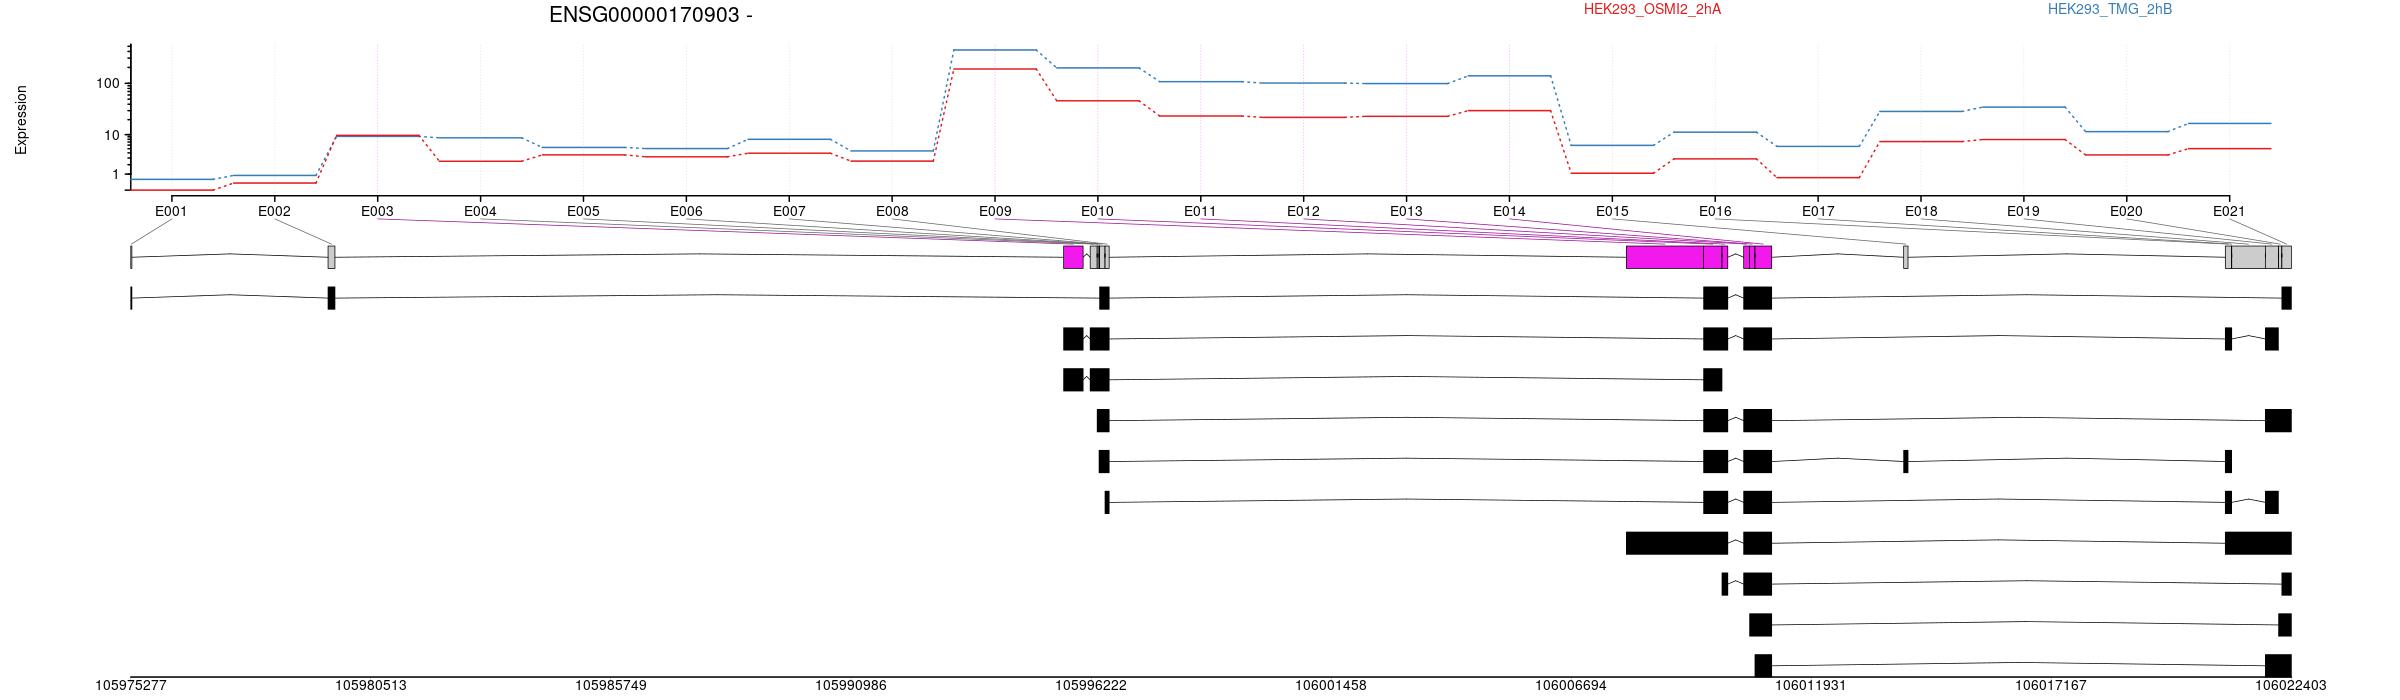Click the long black exon in seventh transcript
The image size is (2400, 700).
tap(1677, 543)
